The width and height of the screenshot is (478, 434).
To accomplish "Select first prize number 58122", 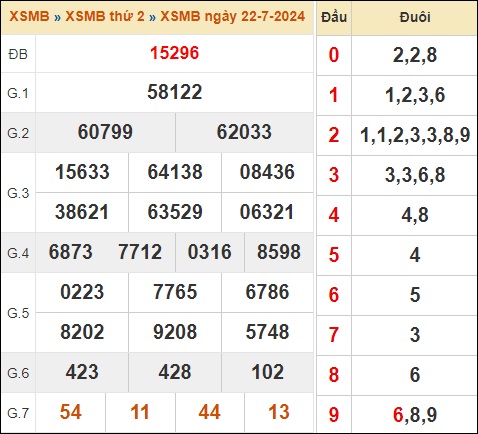I will click(x=174, y=92).
